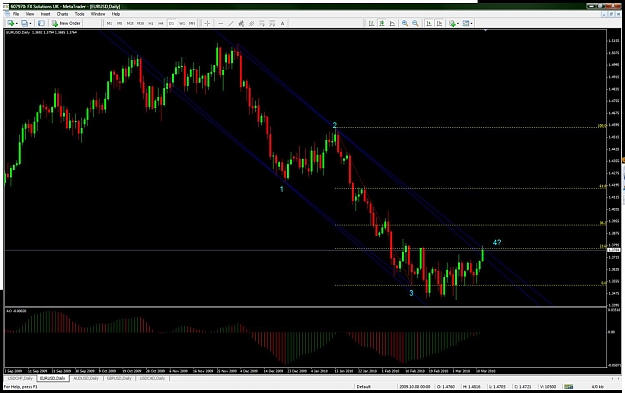This screenshot has width=625, height=393.
Task: Open the File menu
Action: [x=16, y=14]
